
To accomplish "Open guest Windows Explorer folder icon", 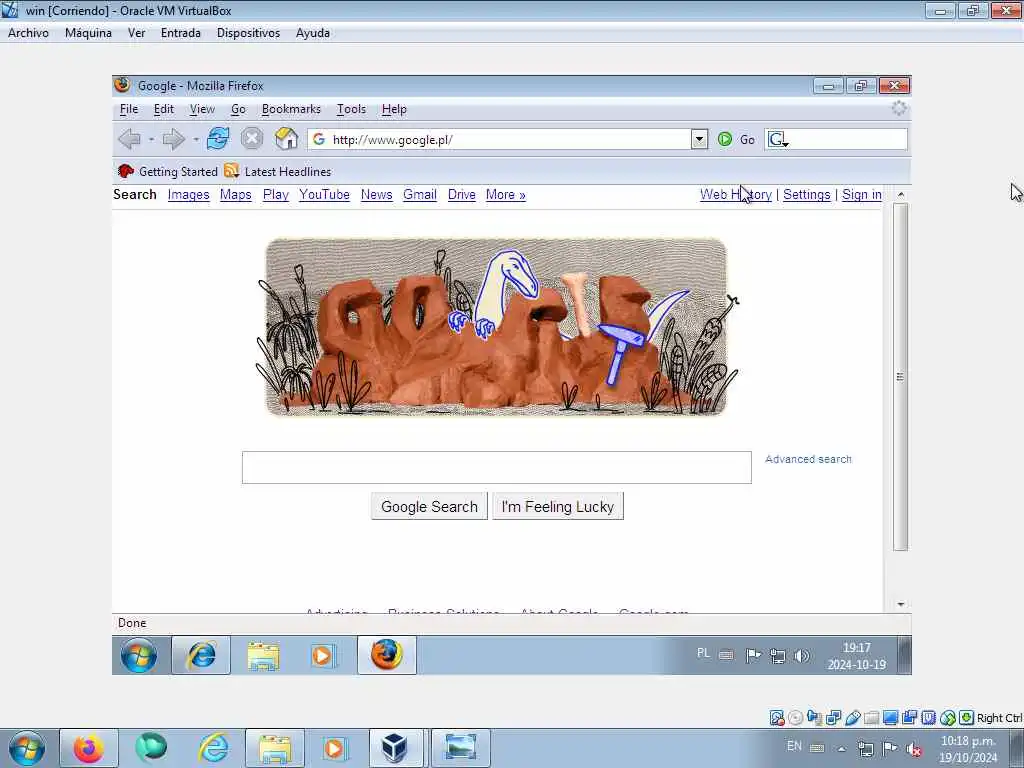I will [263, 655].
